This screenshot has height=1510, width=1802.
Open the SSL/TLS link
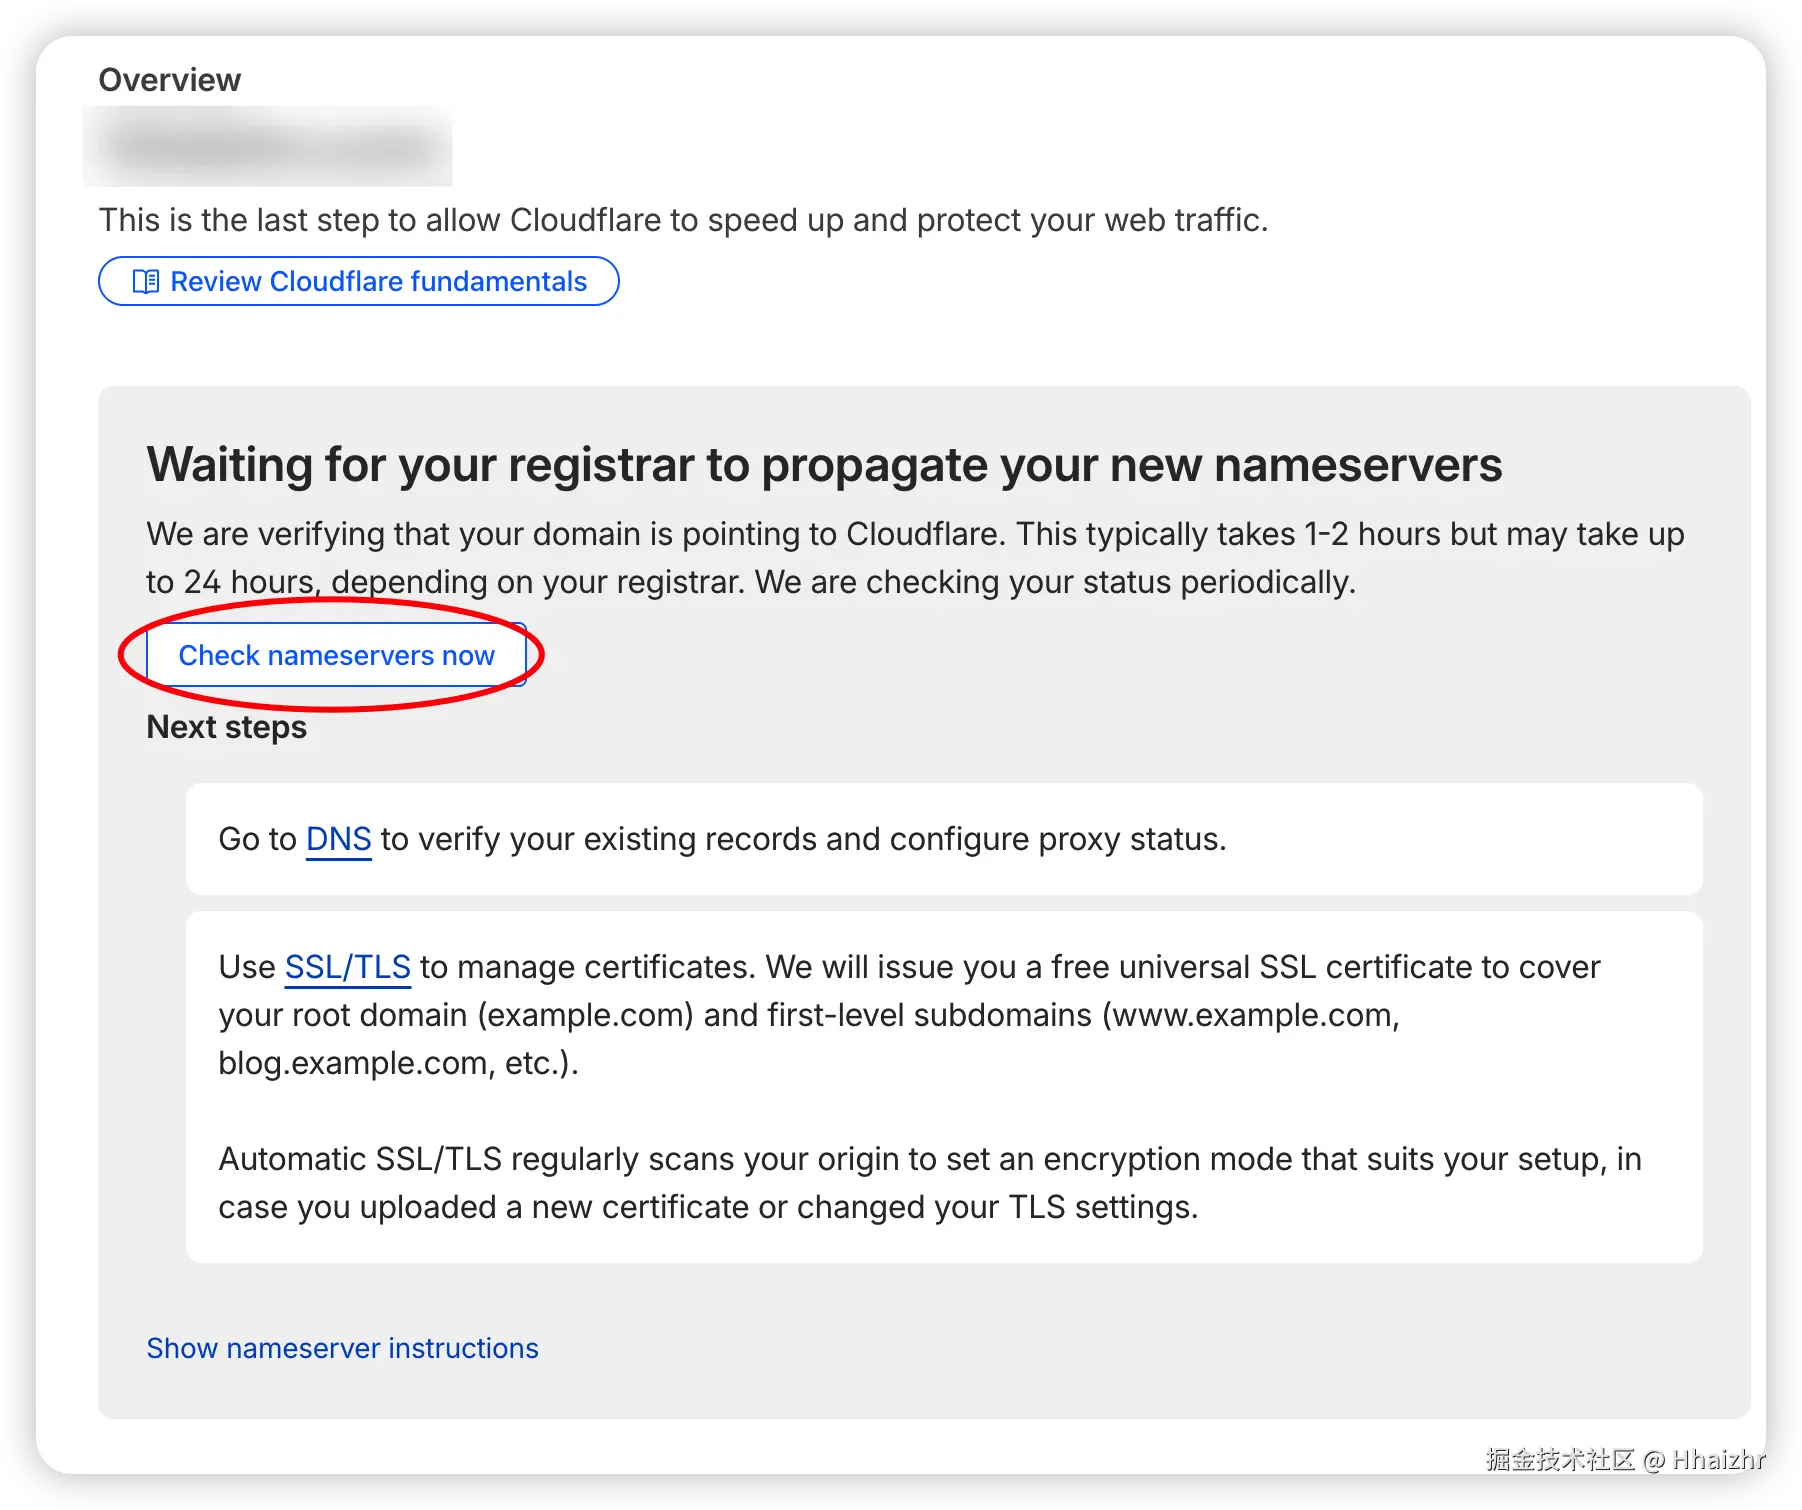[x=347, y=967]
